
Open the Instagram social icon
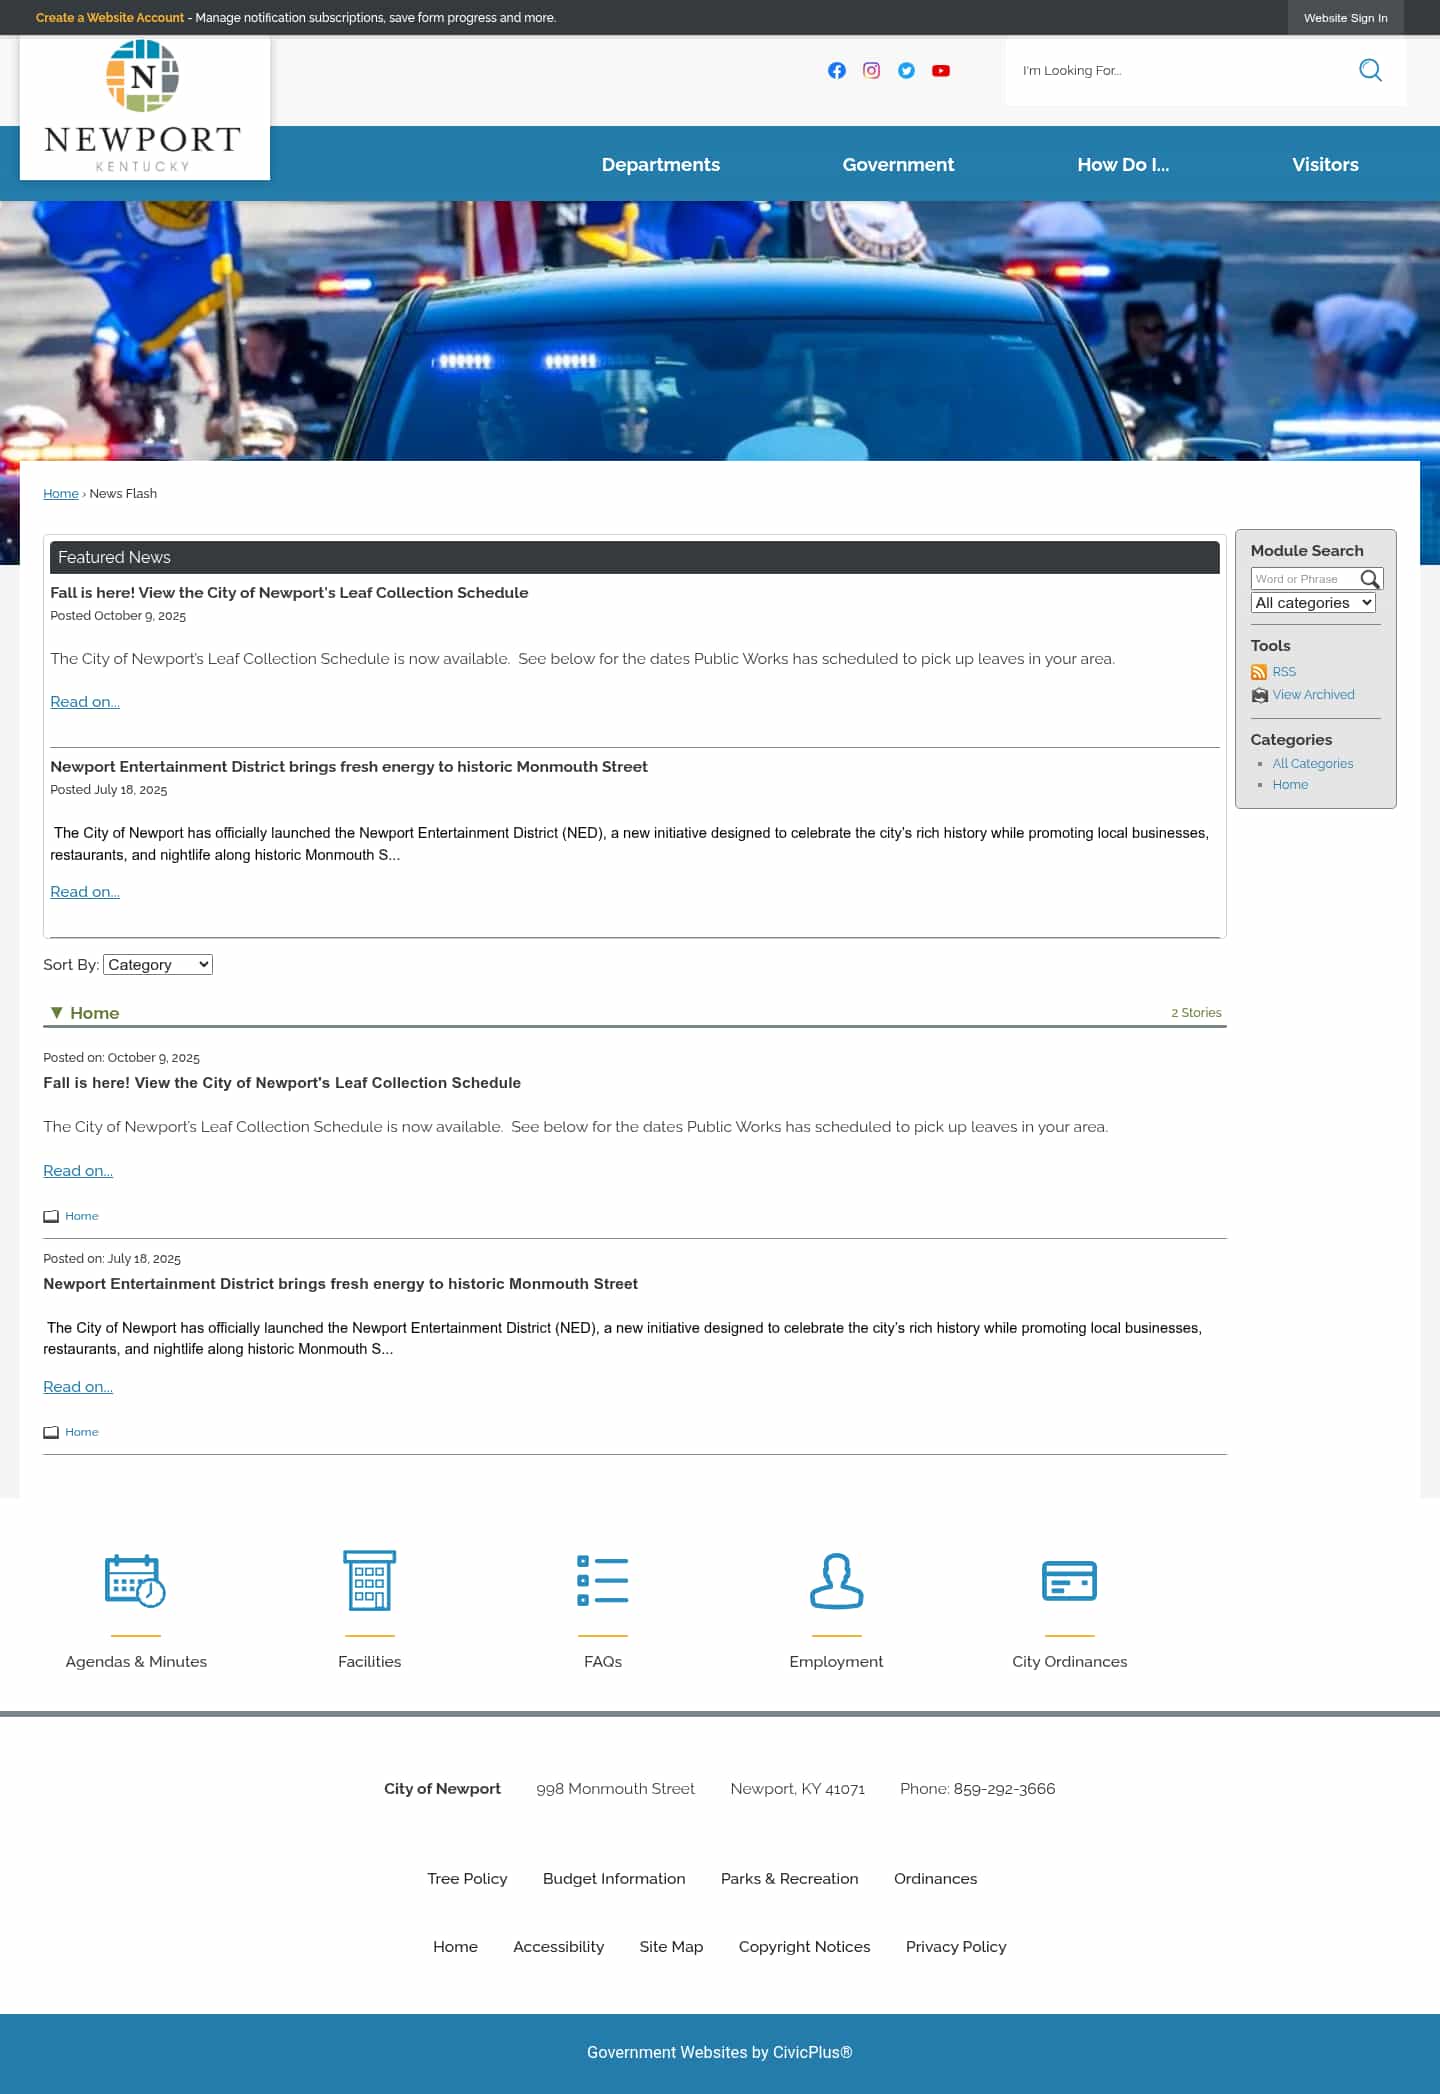pyautogui.click(x=871, y=70)
